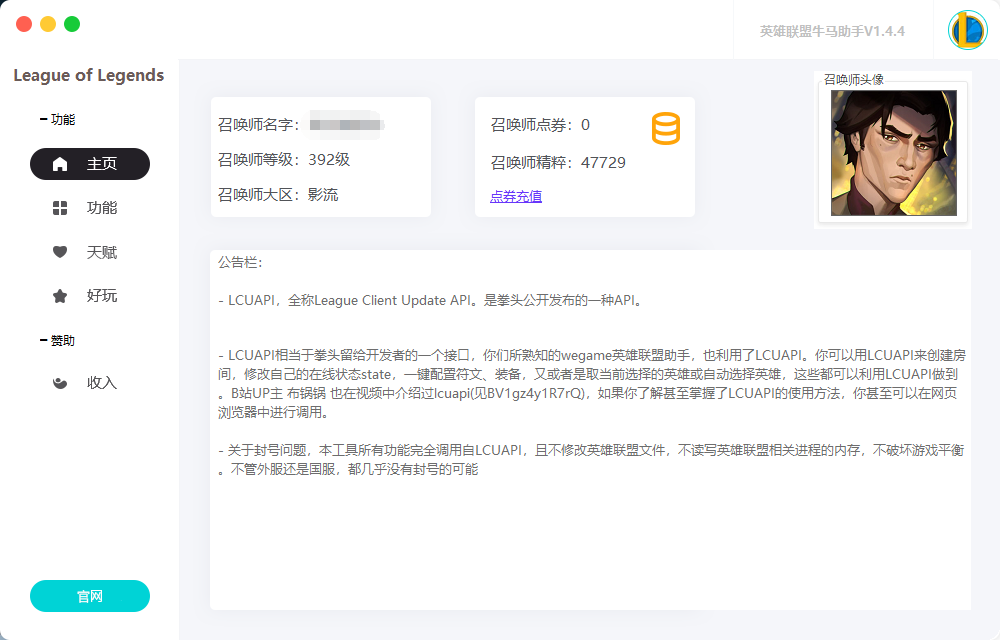Screen dimensions: 1000x640
Task: Click the grid icon next to 功能
Action: pos(59,208)
